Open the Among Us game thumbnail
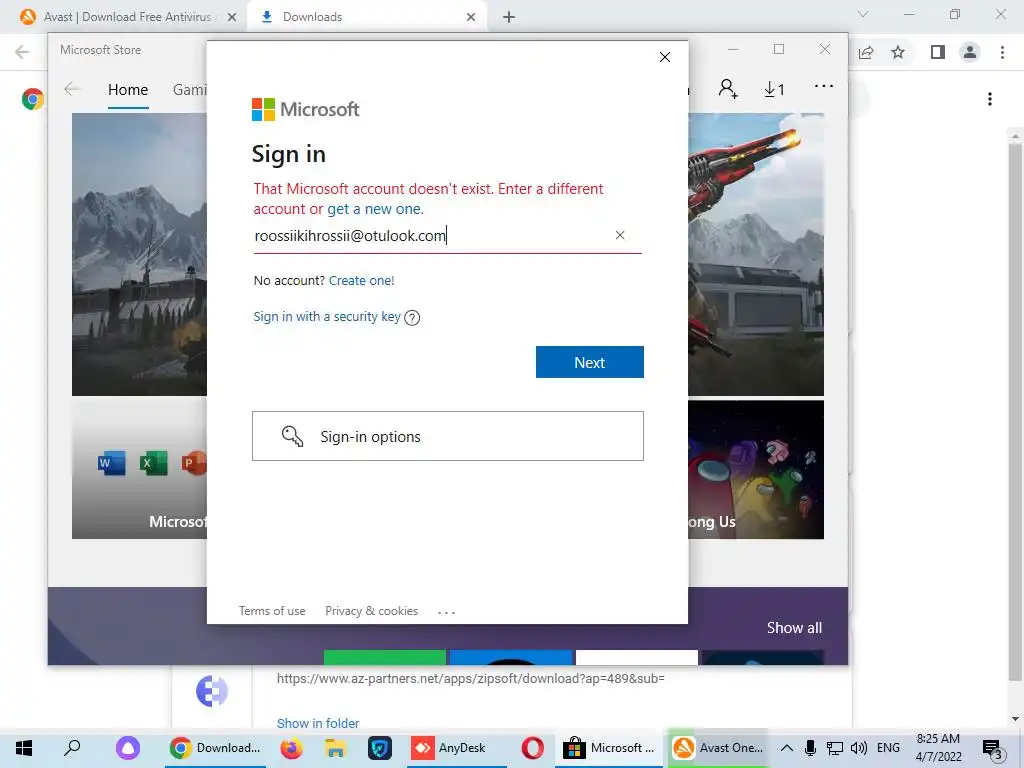This screenshot has width=1024, height=768. (756, 470)
